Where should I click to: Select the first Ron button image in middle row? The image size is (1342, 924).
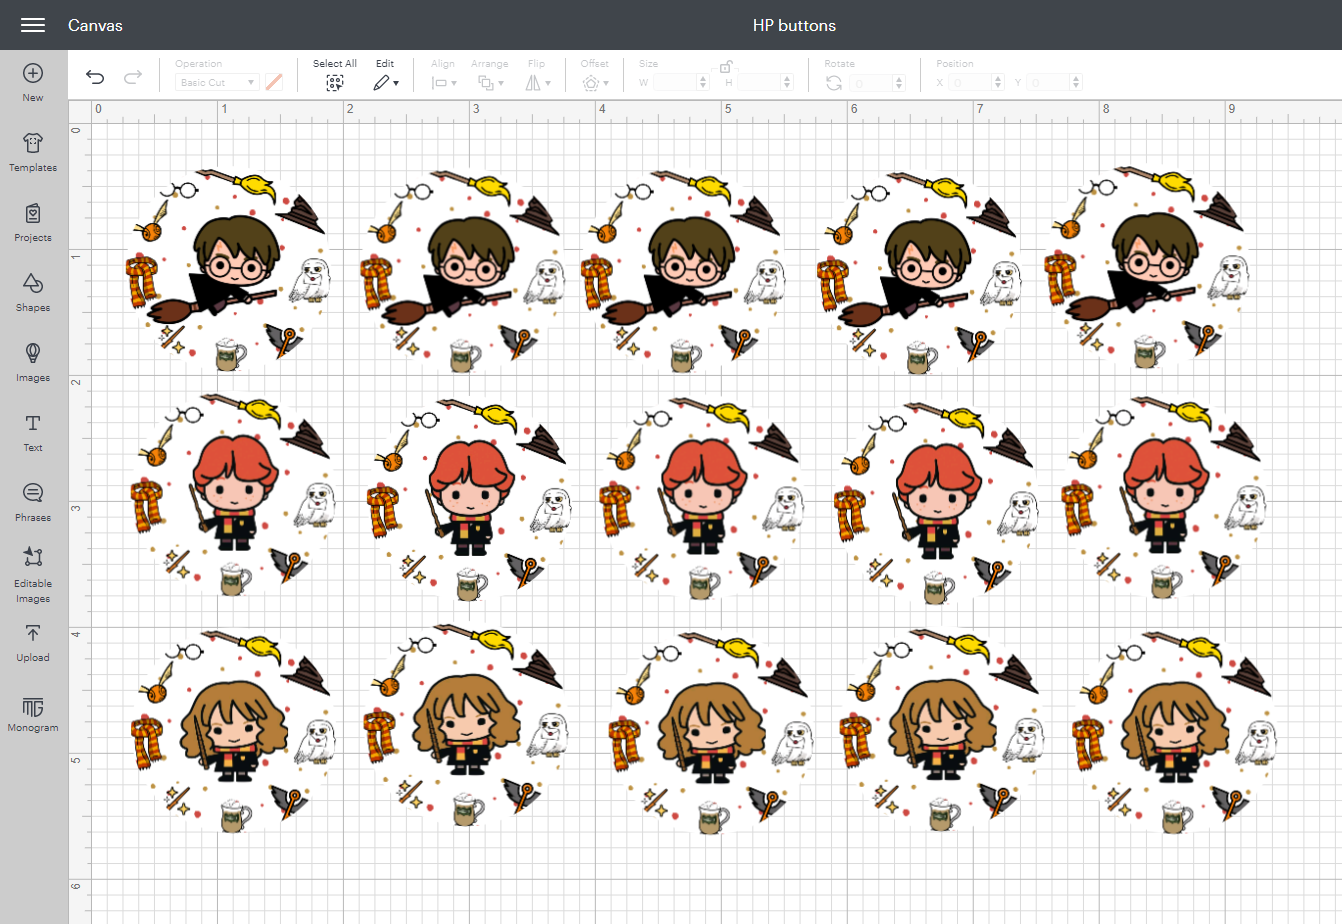pyautogui.click(x=232, y=496)
